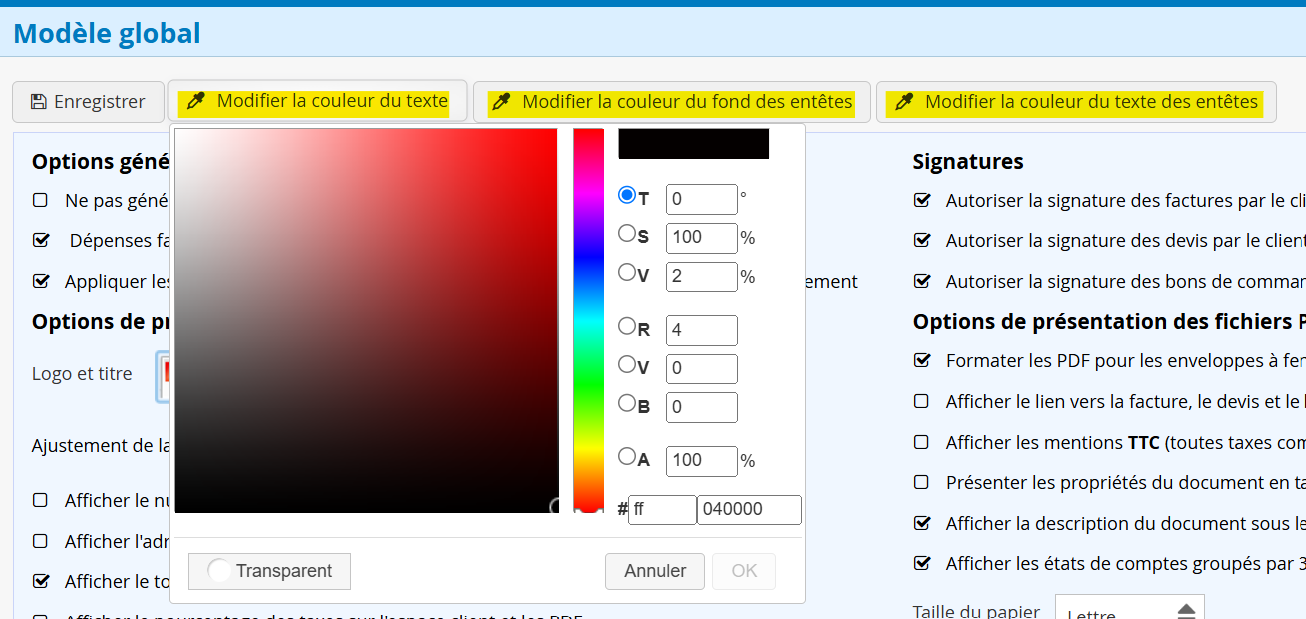Click the hex color field 040000
The height and width of the screenshot is (619, 1306).
[749, 510]
